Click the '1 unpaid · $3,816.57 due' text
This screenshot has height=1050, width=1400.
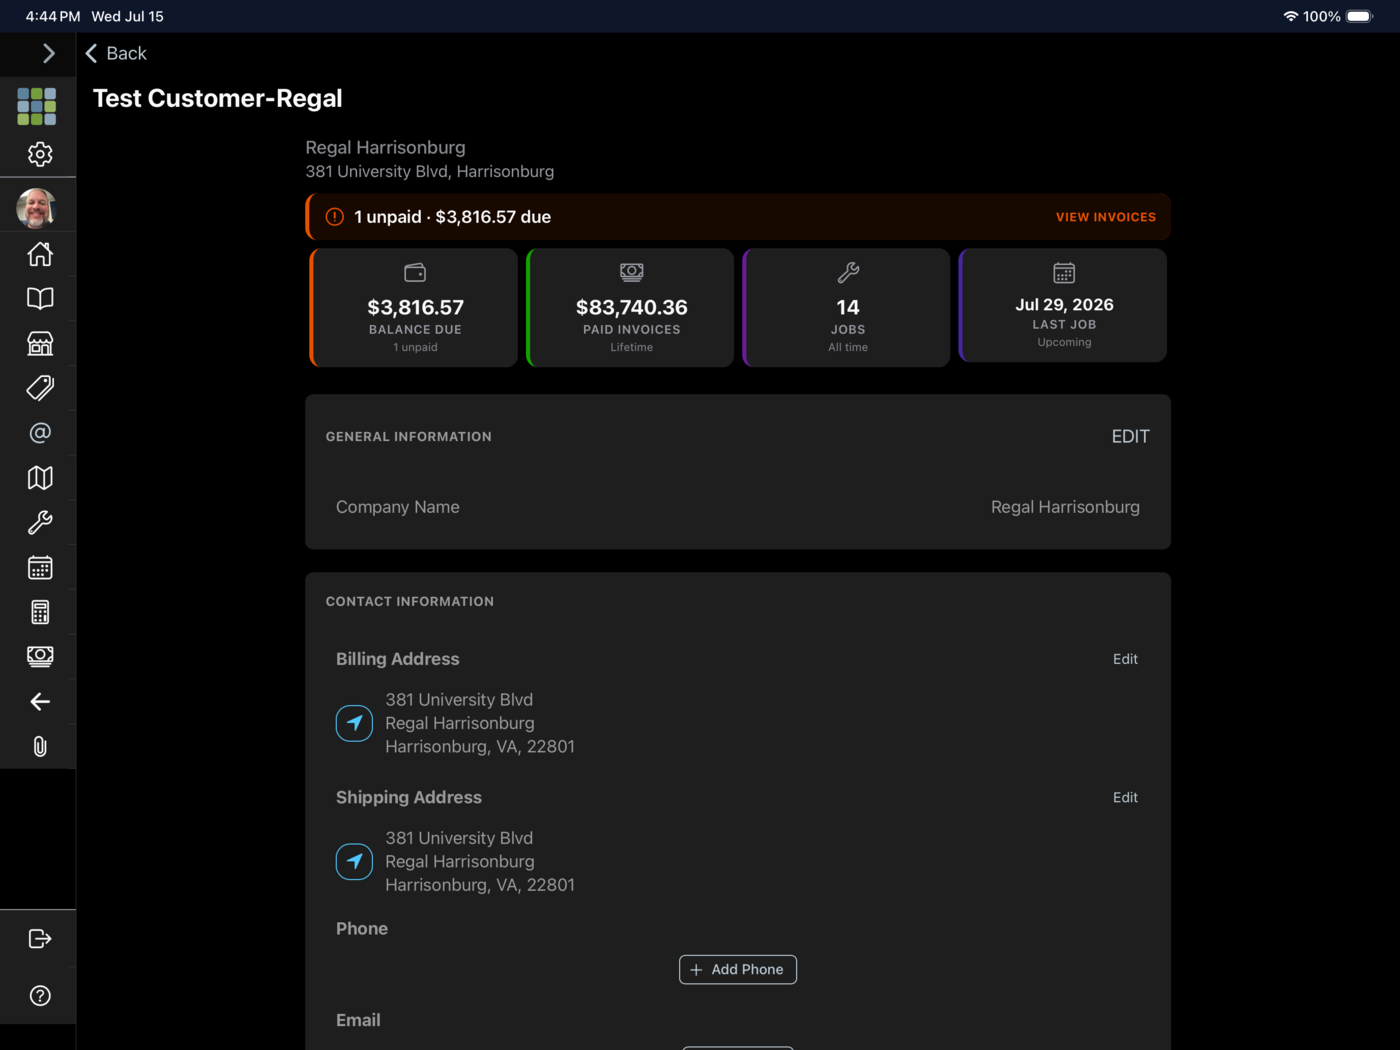(x=452, y=217)
